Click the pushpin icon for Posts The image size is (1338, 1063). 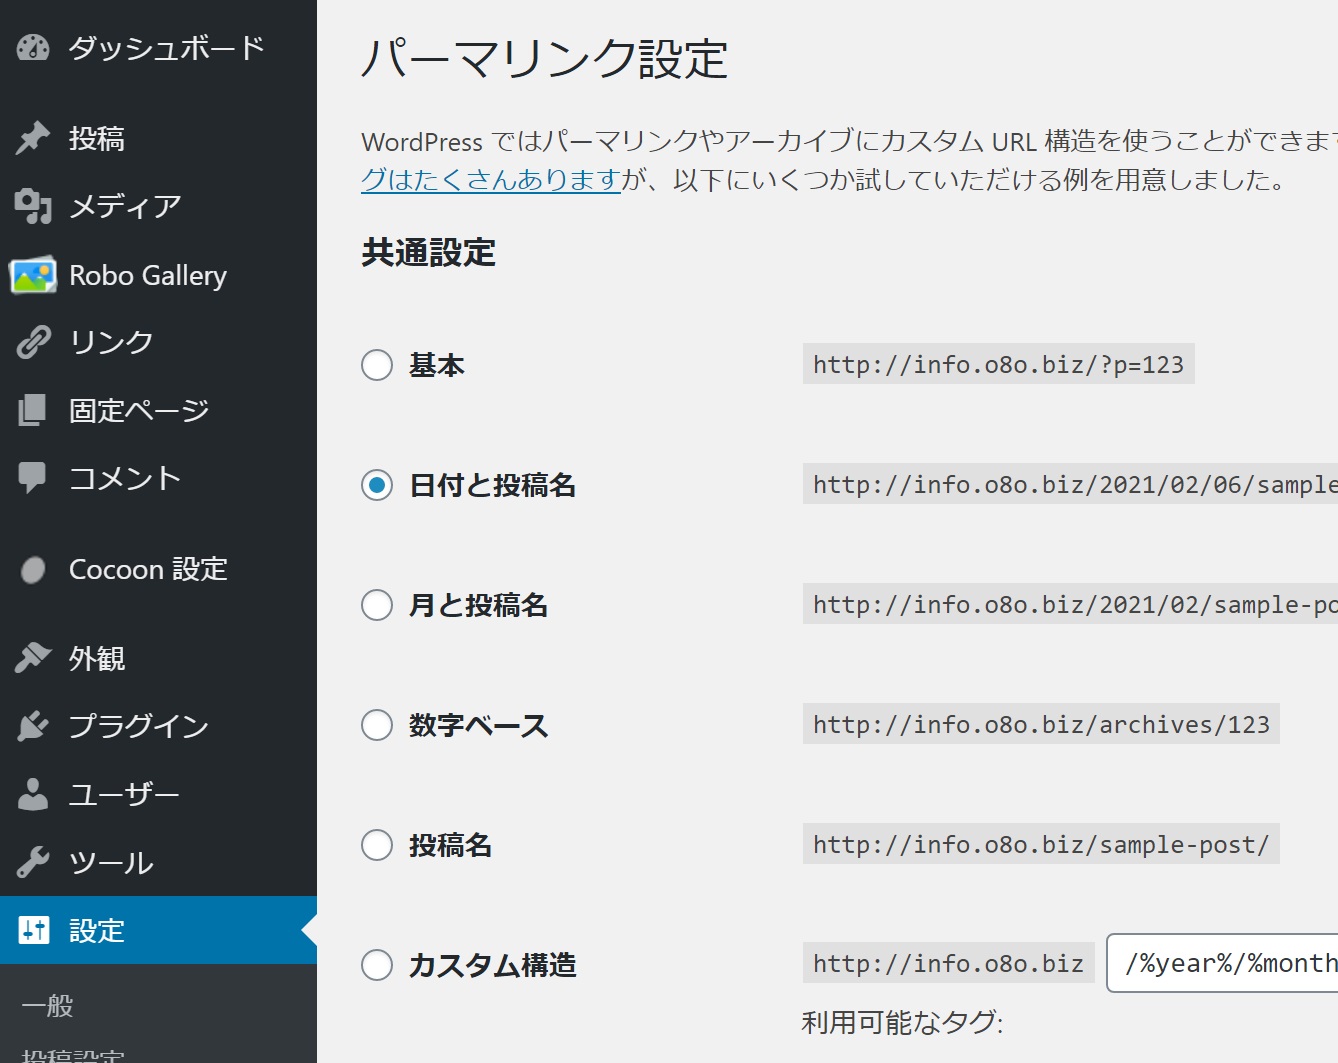pyautogui.click(x=33, y=138)
